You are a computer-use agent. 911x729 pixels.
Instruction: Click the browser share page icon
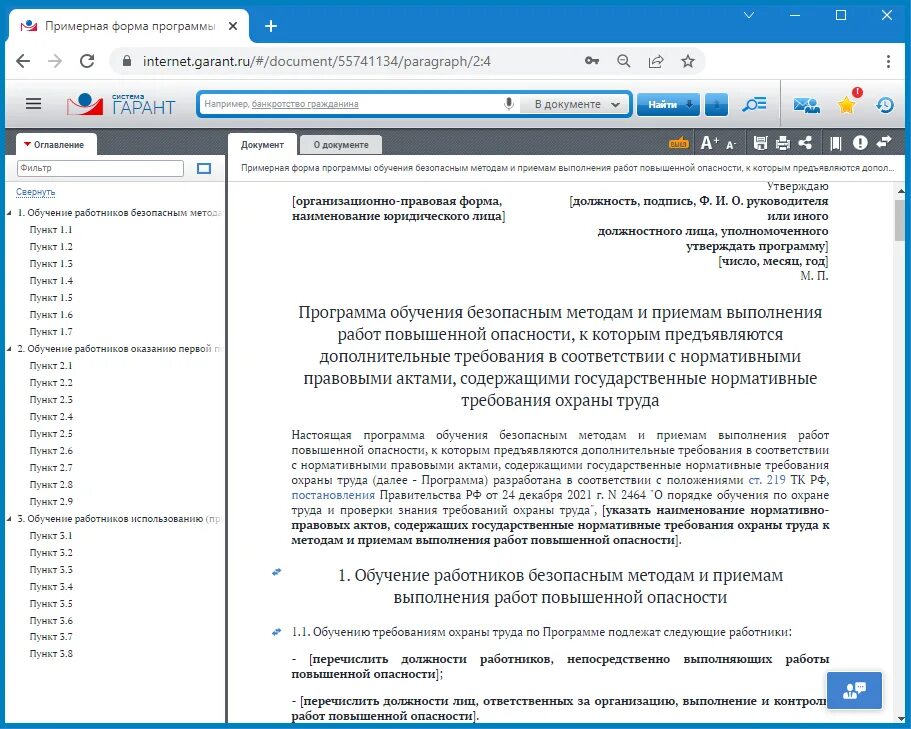(656, 61)
